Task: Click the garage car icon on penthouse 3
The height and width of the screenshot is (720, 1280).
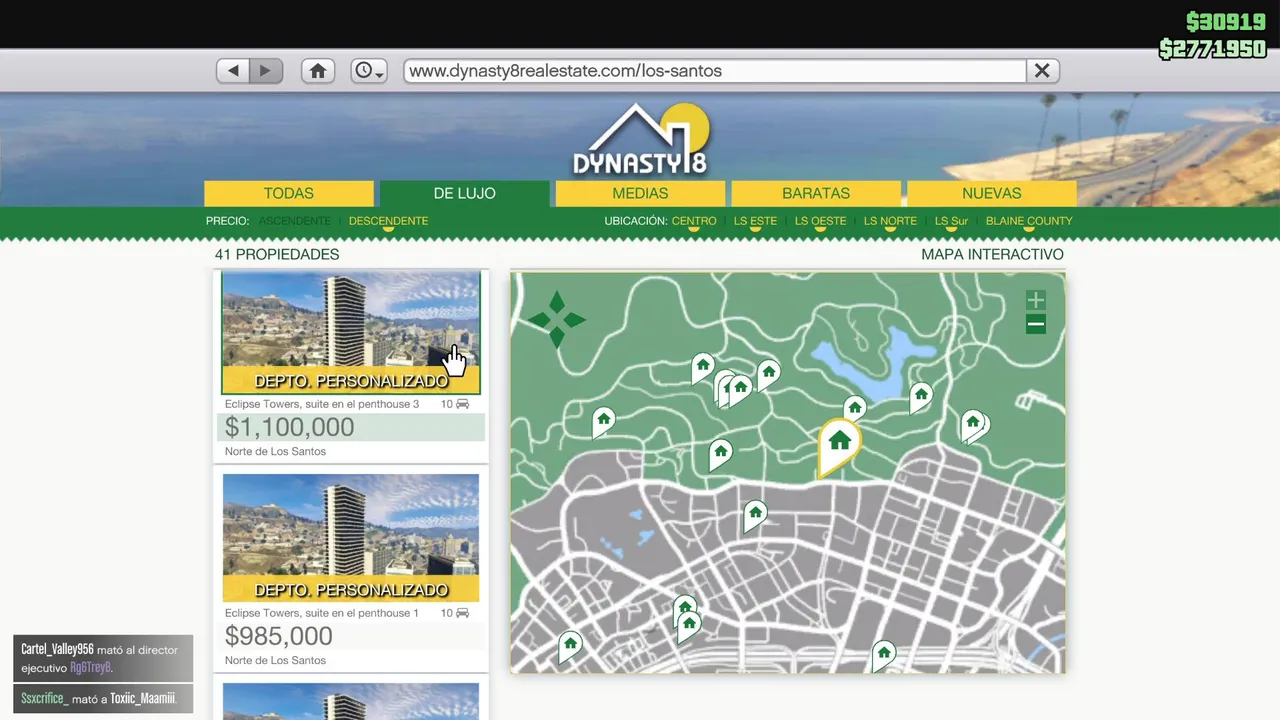Action: click(462, 404)
